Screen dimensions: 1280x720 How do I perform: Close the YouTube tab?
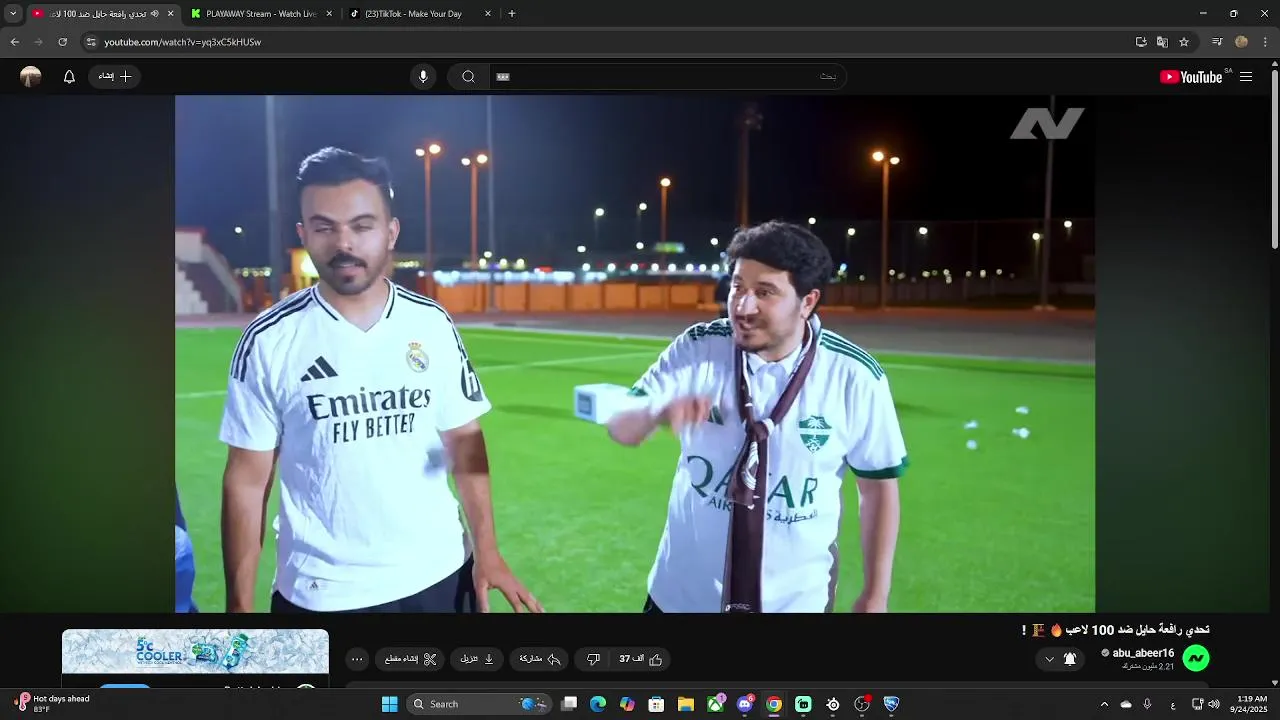pyautogui.click(x=170, y=14)
